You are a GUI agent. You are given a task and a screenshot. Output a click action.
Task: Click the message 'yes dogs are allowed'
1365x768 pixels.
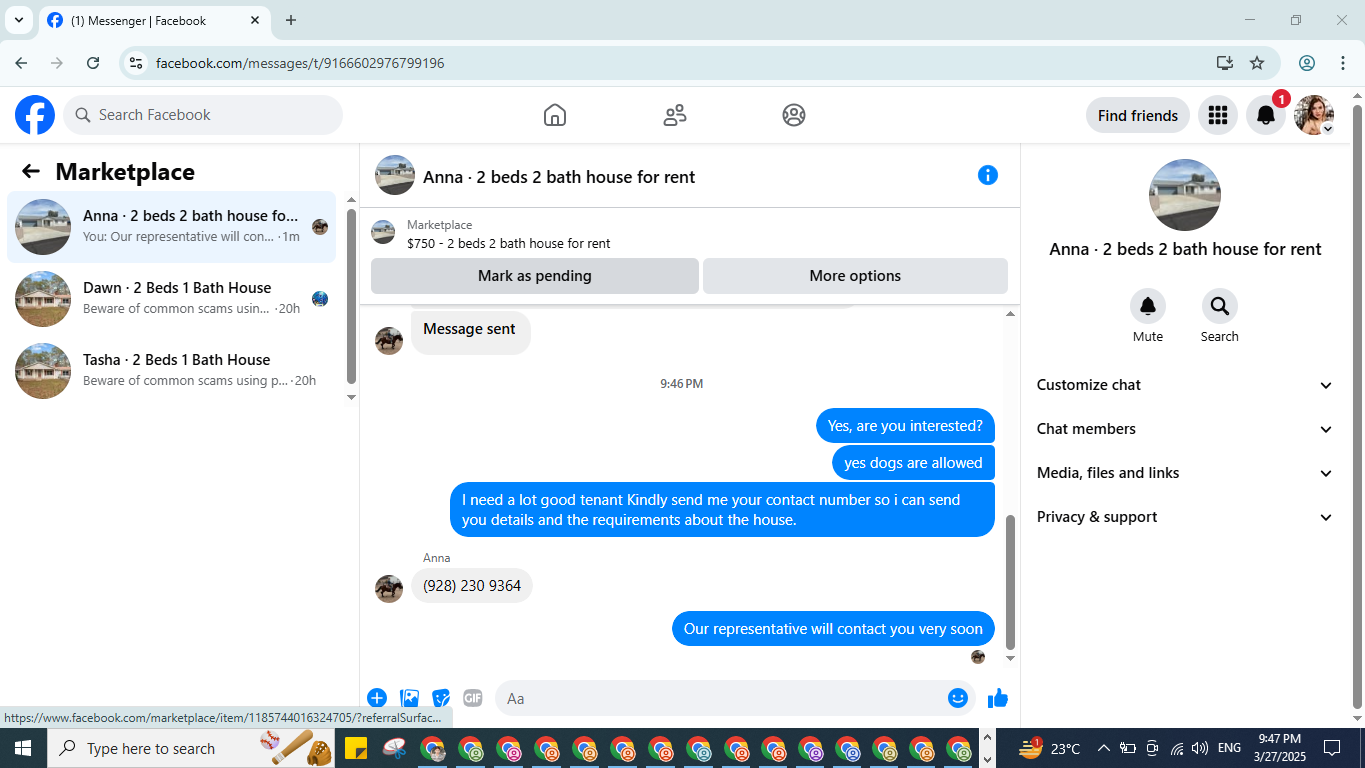[913, 463]
